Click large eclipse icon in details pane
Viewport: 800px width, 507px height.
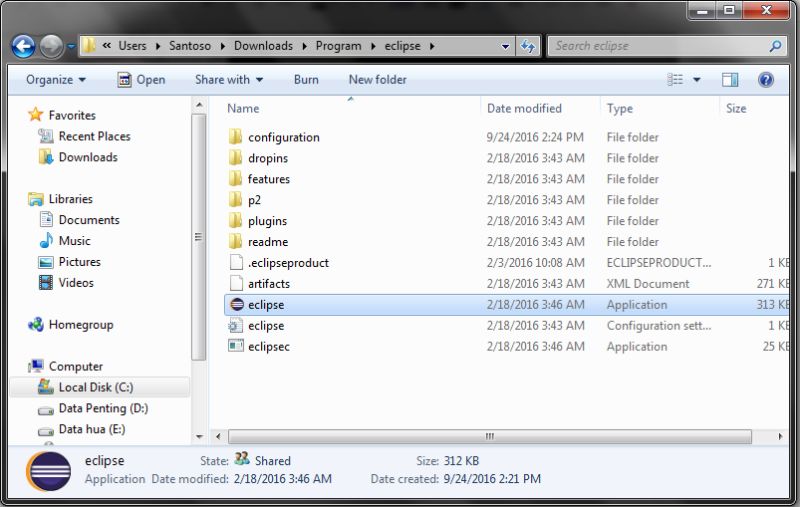(48, 471)
